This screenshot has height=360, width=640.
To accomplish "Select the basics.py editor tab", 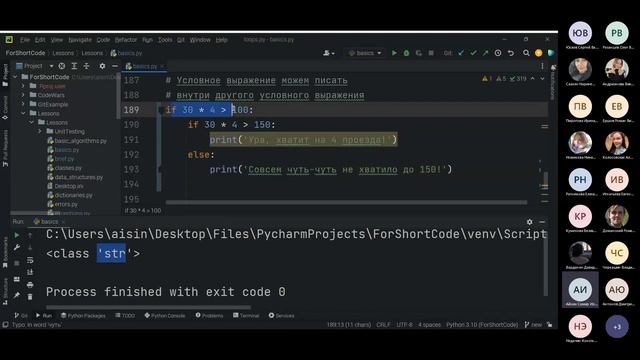I will pos(145,66).
